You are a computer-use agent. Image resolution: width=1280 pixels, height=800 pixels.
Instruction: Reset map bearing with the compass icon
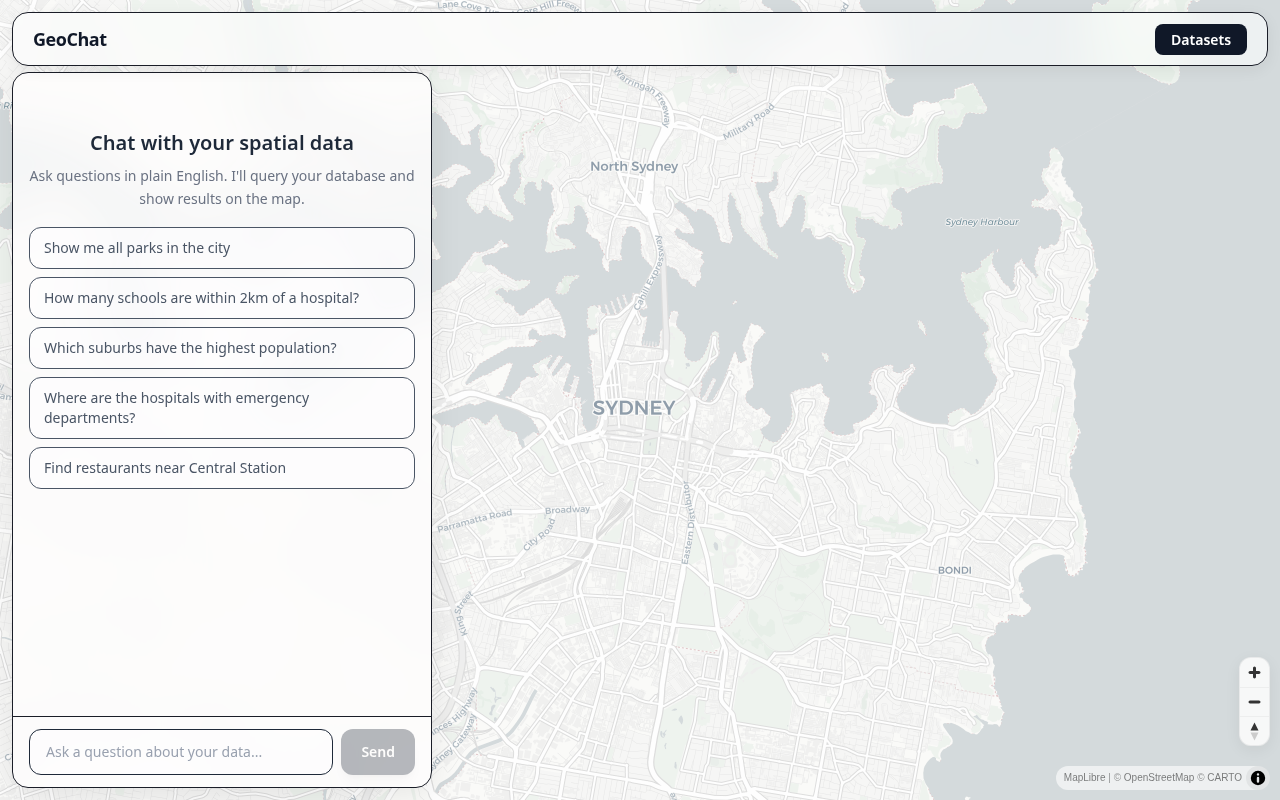coord(1254,730)
